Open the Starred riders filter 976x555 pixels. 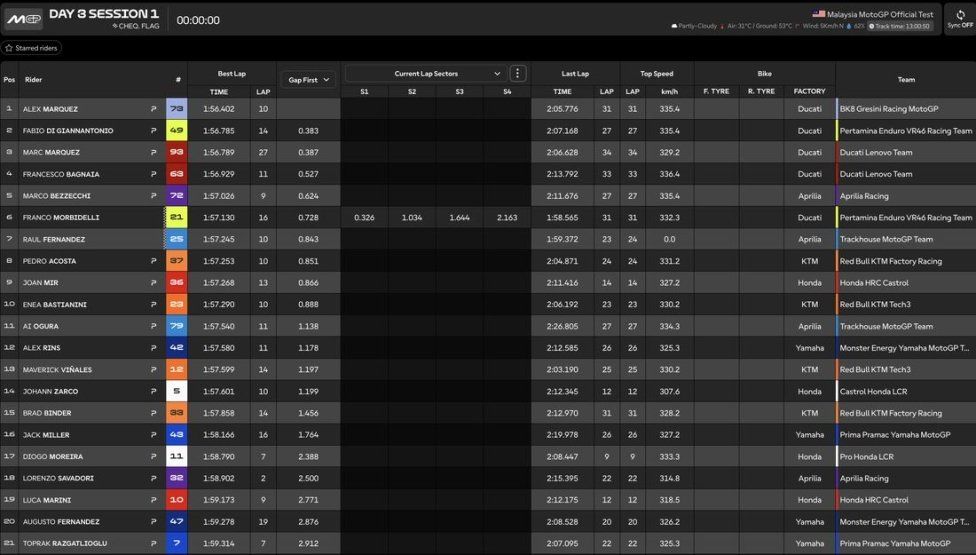pyautogui.click(x=31, y=48)
